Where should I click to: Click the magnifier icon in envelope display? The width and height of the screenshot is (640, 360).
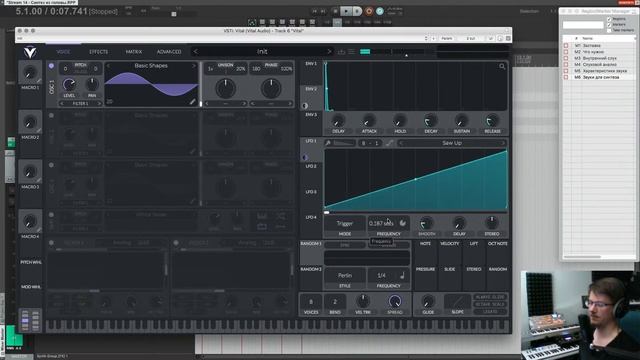(502, 67)
